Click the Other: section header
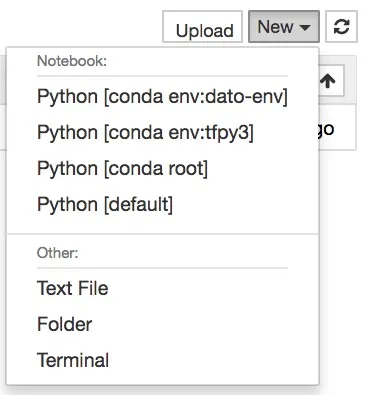 pyautogui.click(x=58, y=253)
